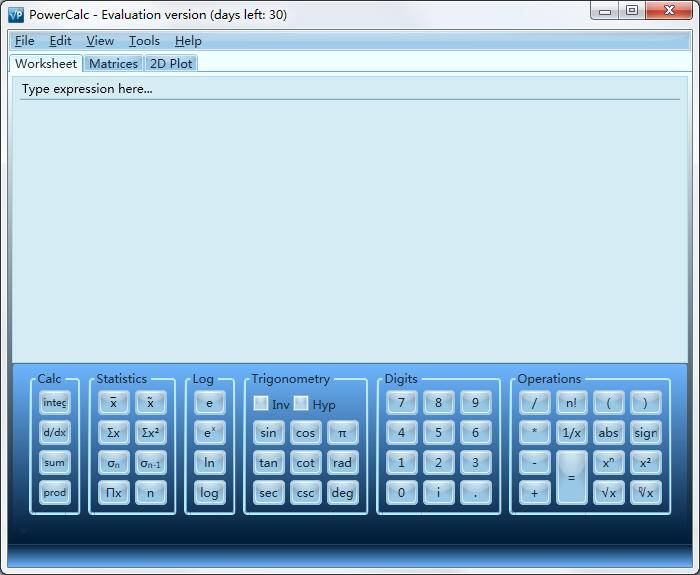Click the median x-tilde statistics button
The image size is (700, 575).
pos(150,403)
